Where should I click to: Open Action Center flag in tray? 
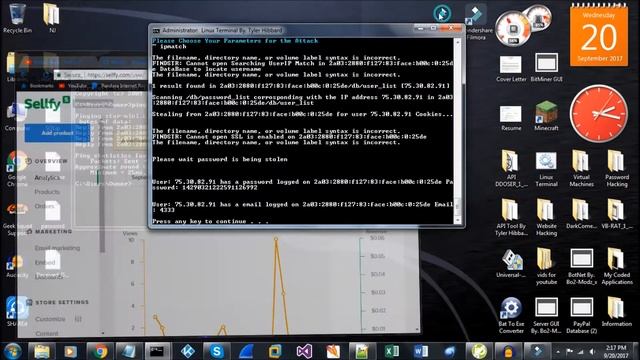[569, 351]
